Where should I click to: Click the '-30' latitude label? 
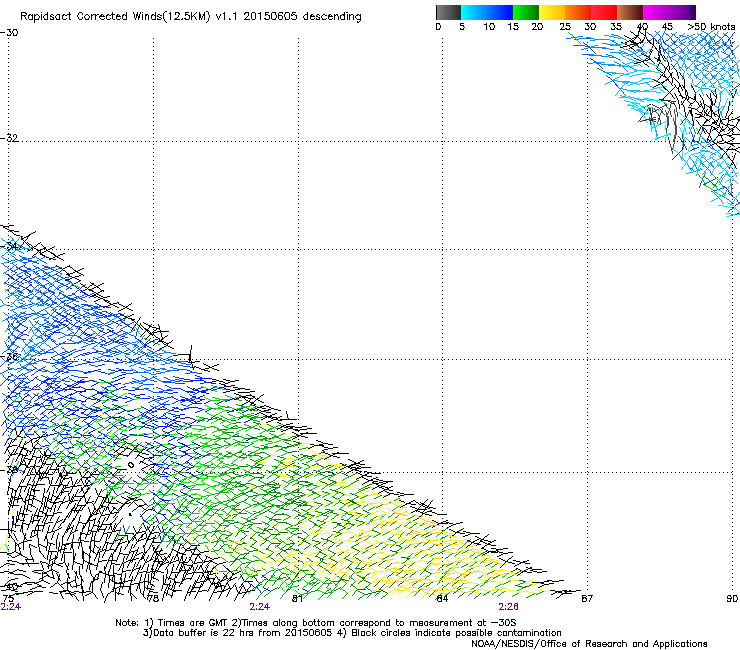pyautogui.click(x=9, y=33)
